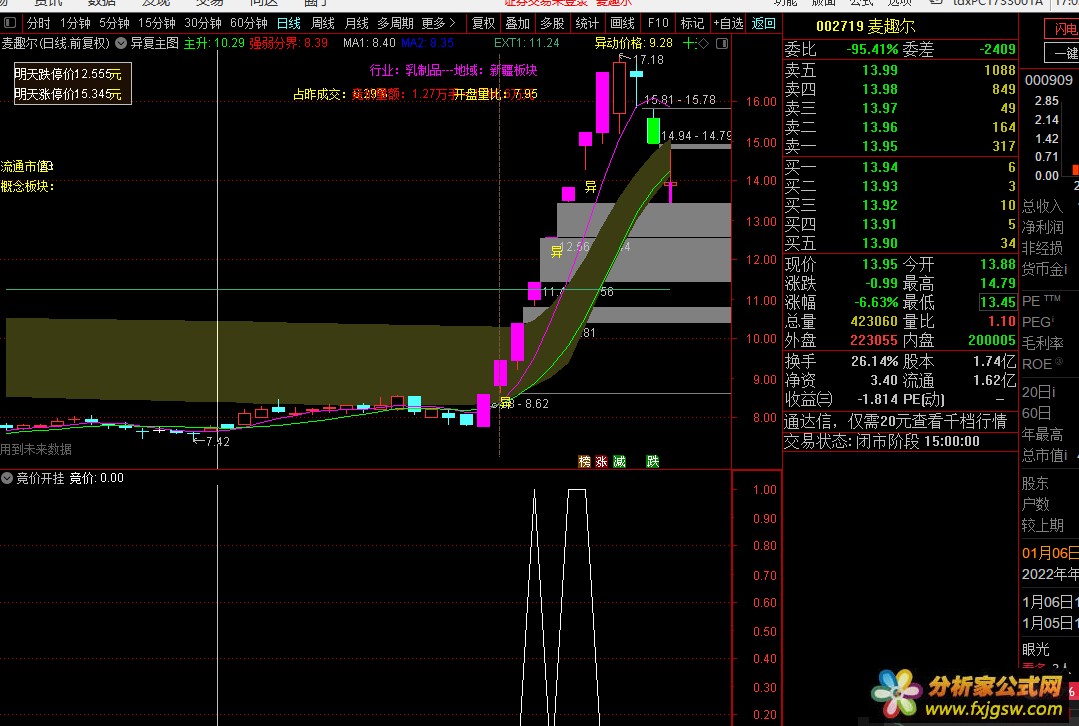This screenshot has height=726, width=1079.
Task: Click the diamond icon in chart header
Action: click(x=703, y=43)
